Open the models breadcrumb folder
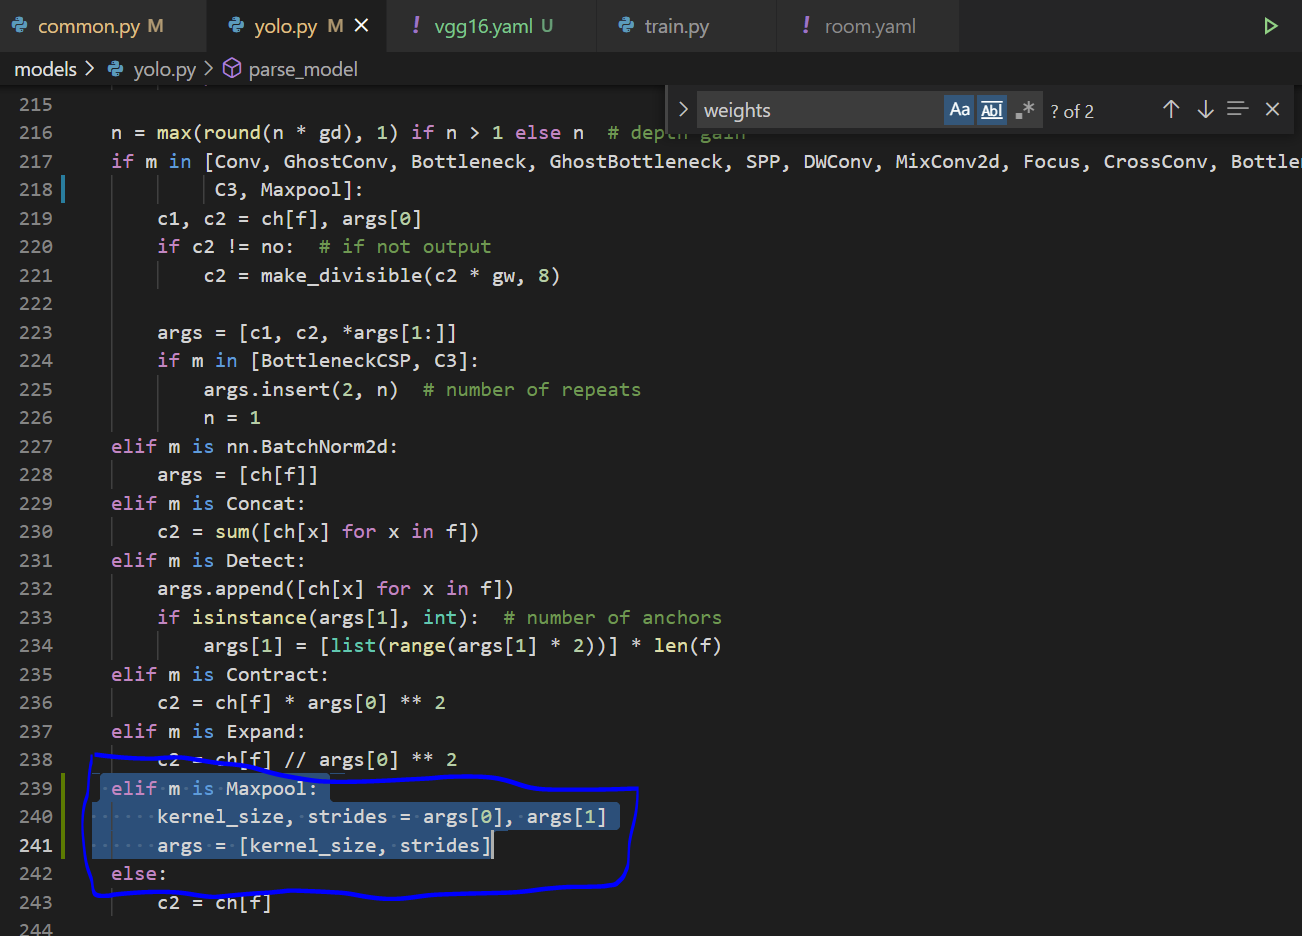This screenshot has width=1302, height=936. (x=45, y=69)
